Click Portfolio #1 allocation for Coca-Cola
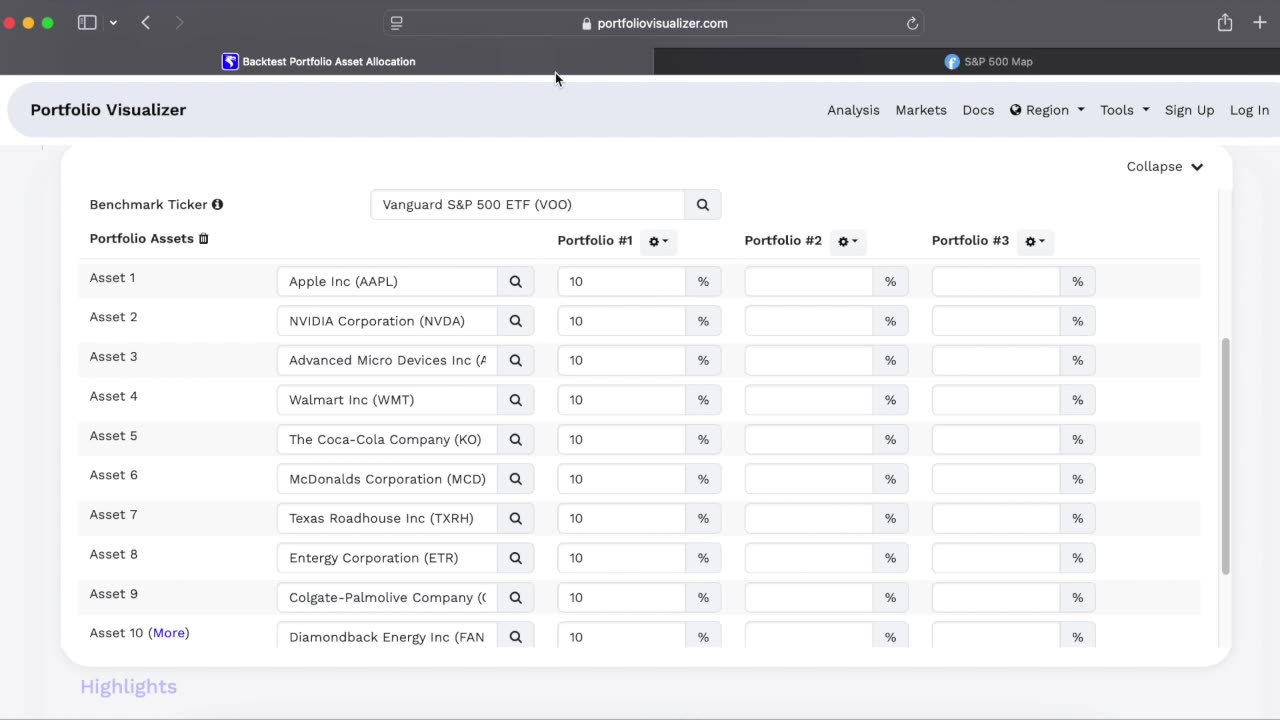This screenshot has height=720, width=1280. (x=622, y=439)
